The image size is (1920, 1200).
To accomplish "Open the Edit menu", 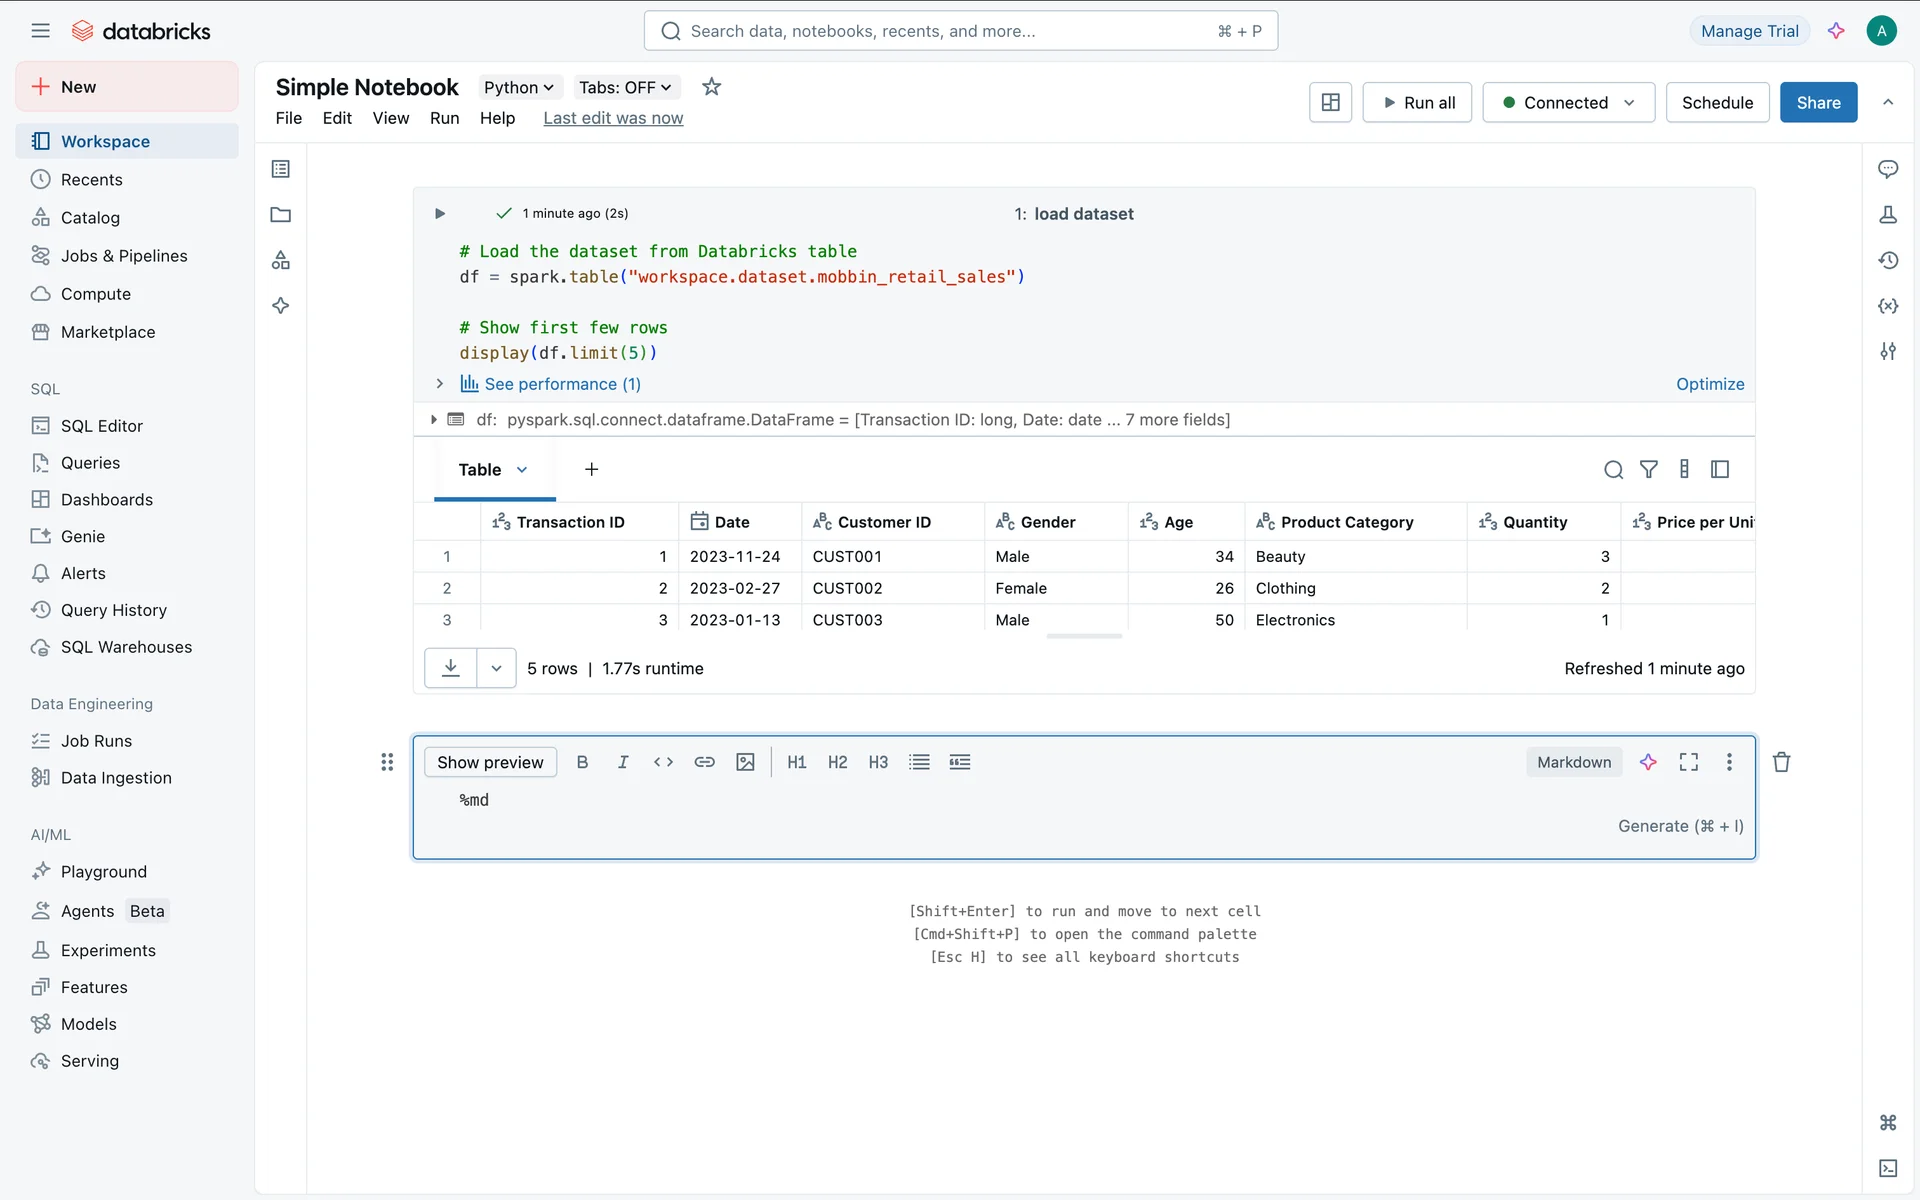I will click(337, 118).
